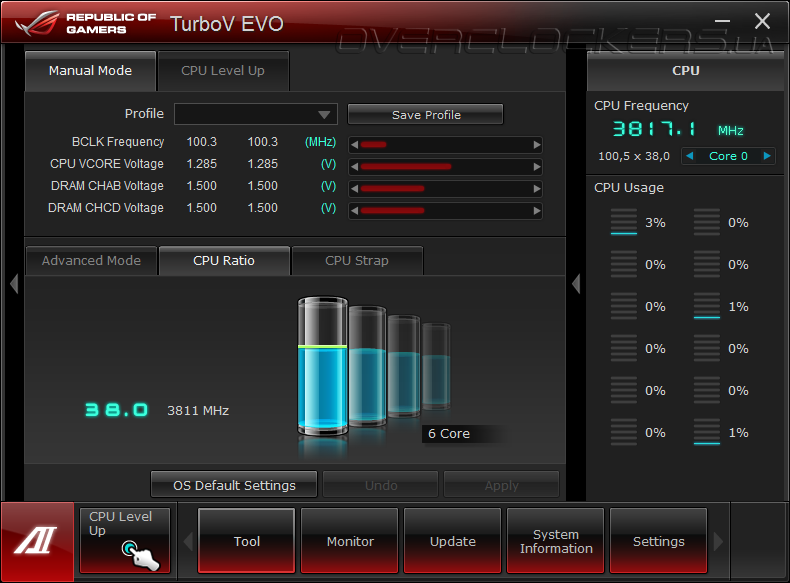This screenshot has height=583, width=790.
Task: Click the Core 0 selector label
Action: click(x=728, y=156)
